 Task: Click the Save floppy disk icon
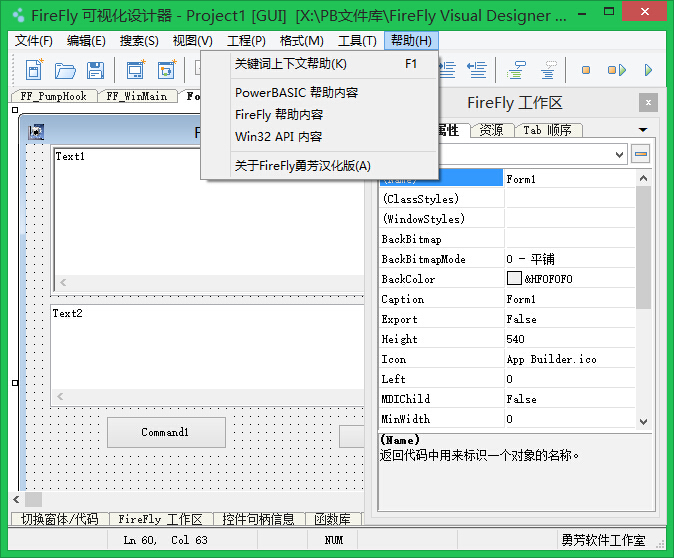tap(95, 71)
